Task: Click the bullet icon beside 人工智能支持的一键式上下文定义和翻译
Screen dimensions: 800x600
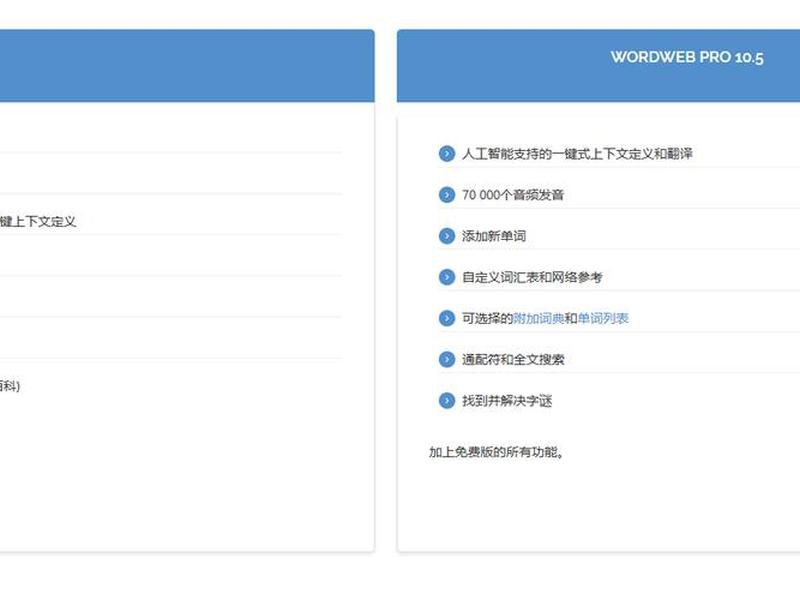Action: pyautogui.click(x=446, y=154)
